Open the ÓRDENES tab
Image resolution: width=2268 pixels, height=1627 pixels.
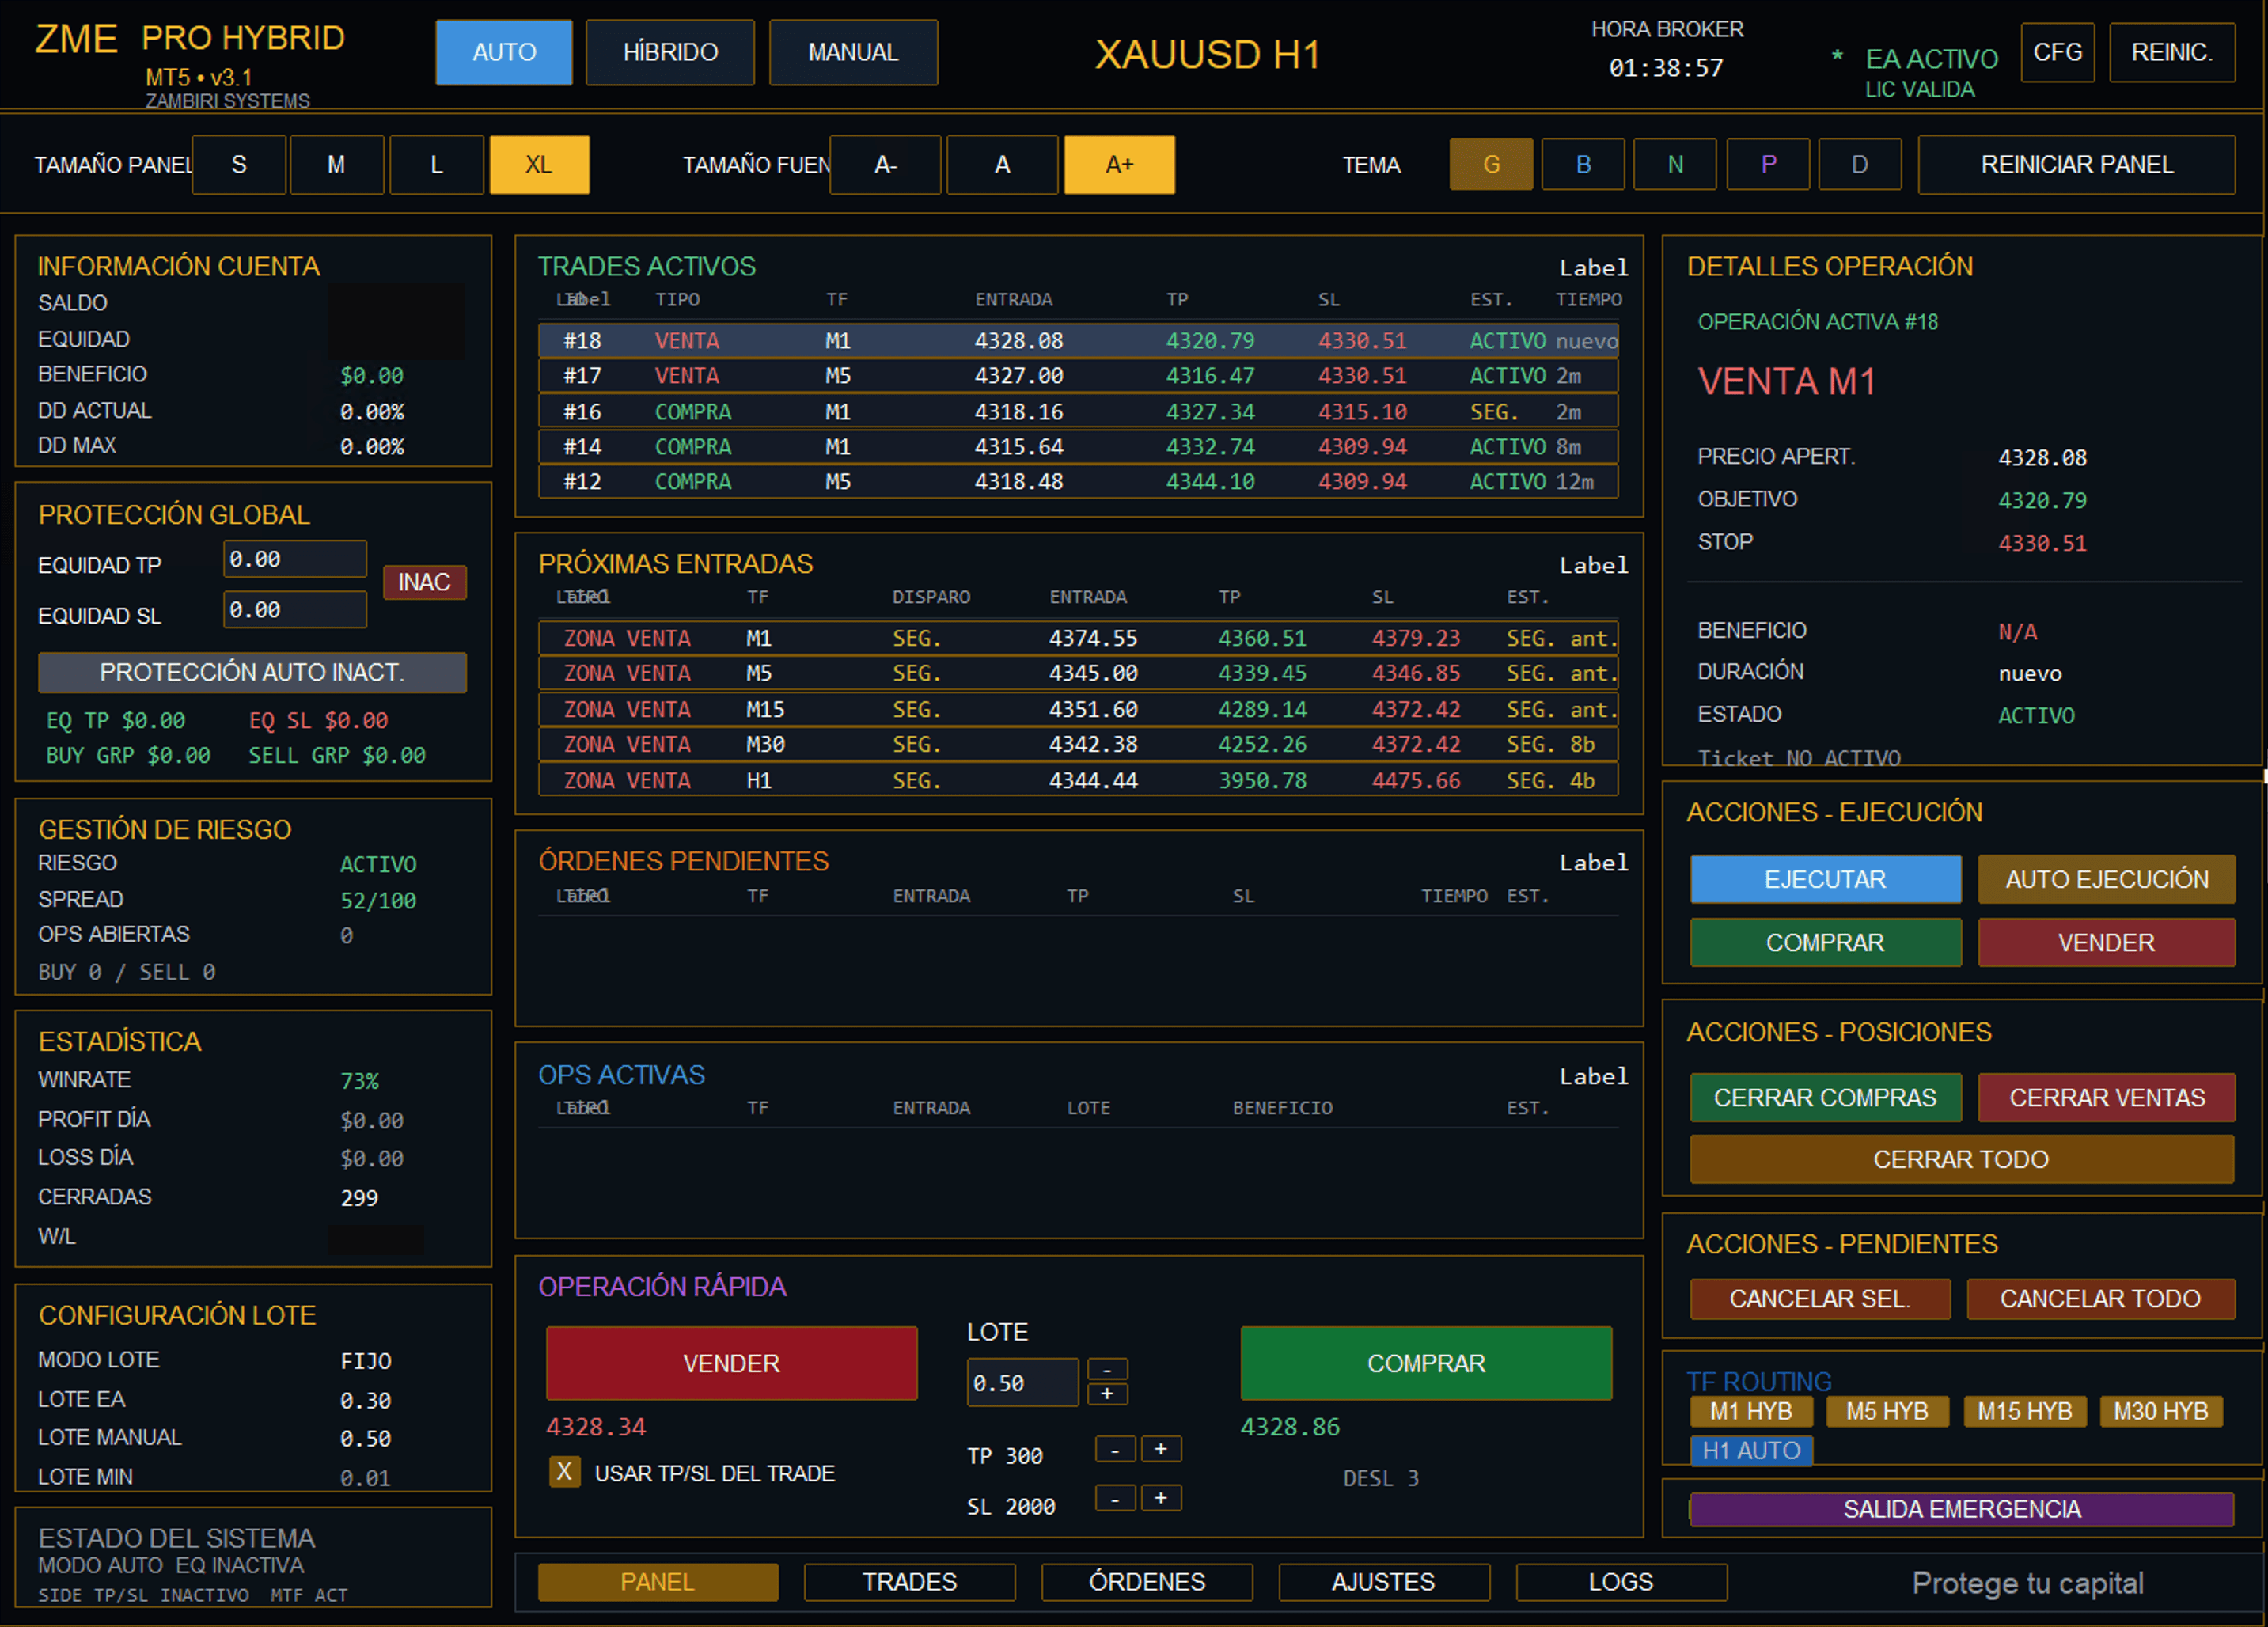[x=1147, y=1582]
